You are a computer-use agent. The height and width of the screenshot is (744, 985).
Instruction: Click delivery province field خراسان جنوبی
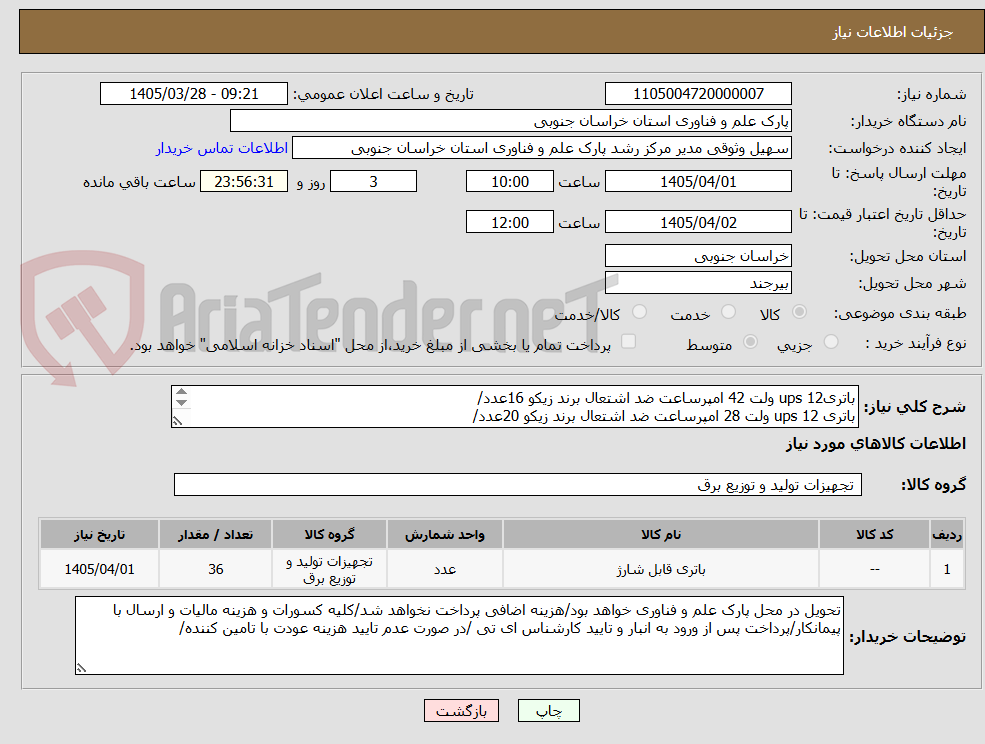698,256
